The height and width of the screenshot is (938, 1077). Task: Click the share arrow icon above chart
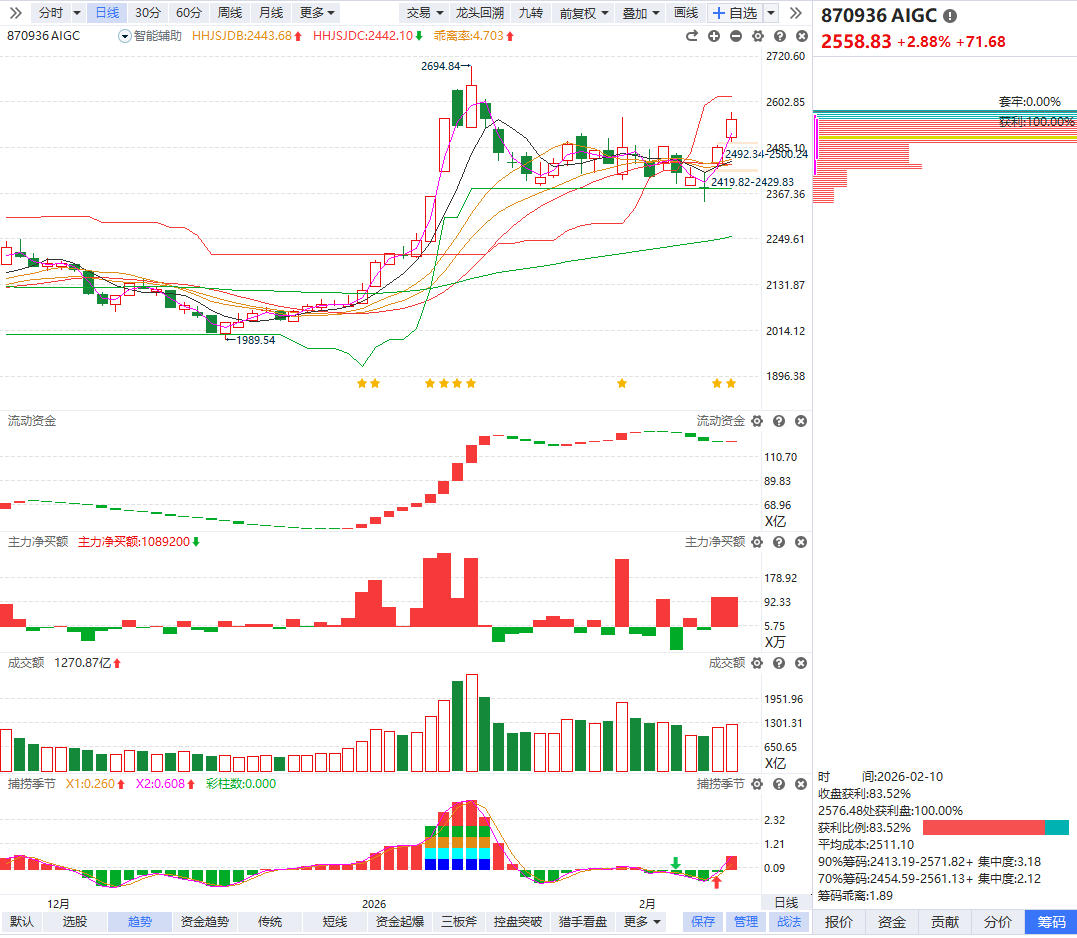click(x=691, y=36)
